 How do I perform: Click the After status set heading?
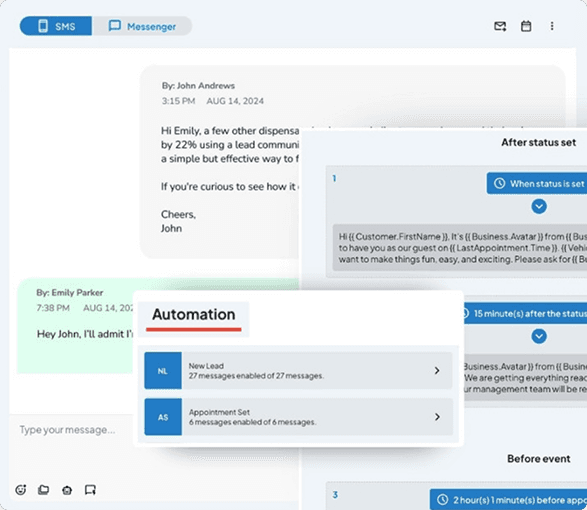coord(538,142)
